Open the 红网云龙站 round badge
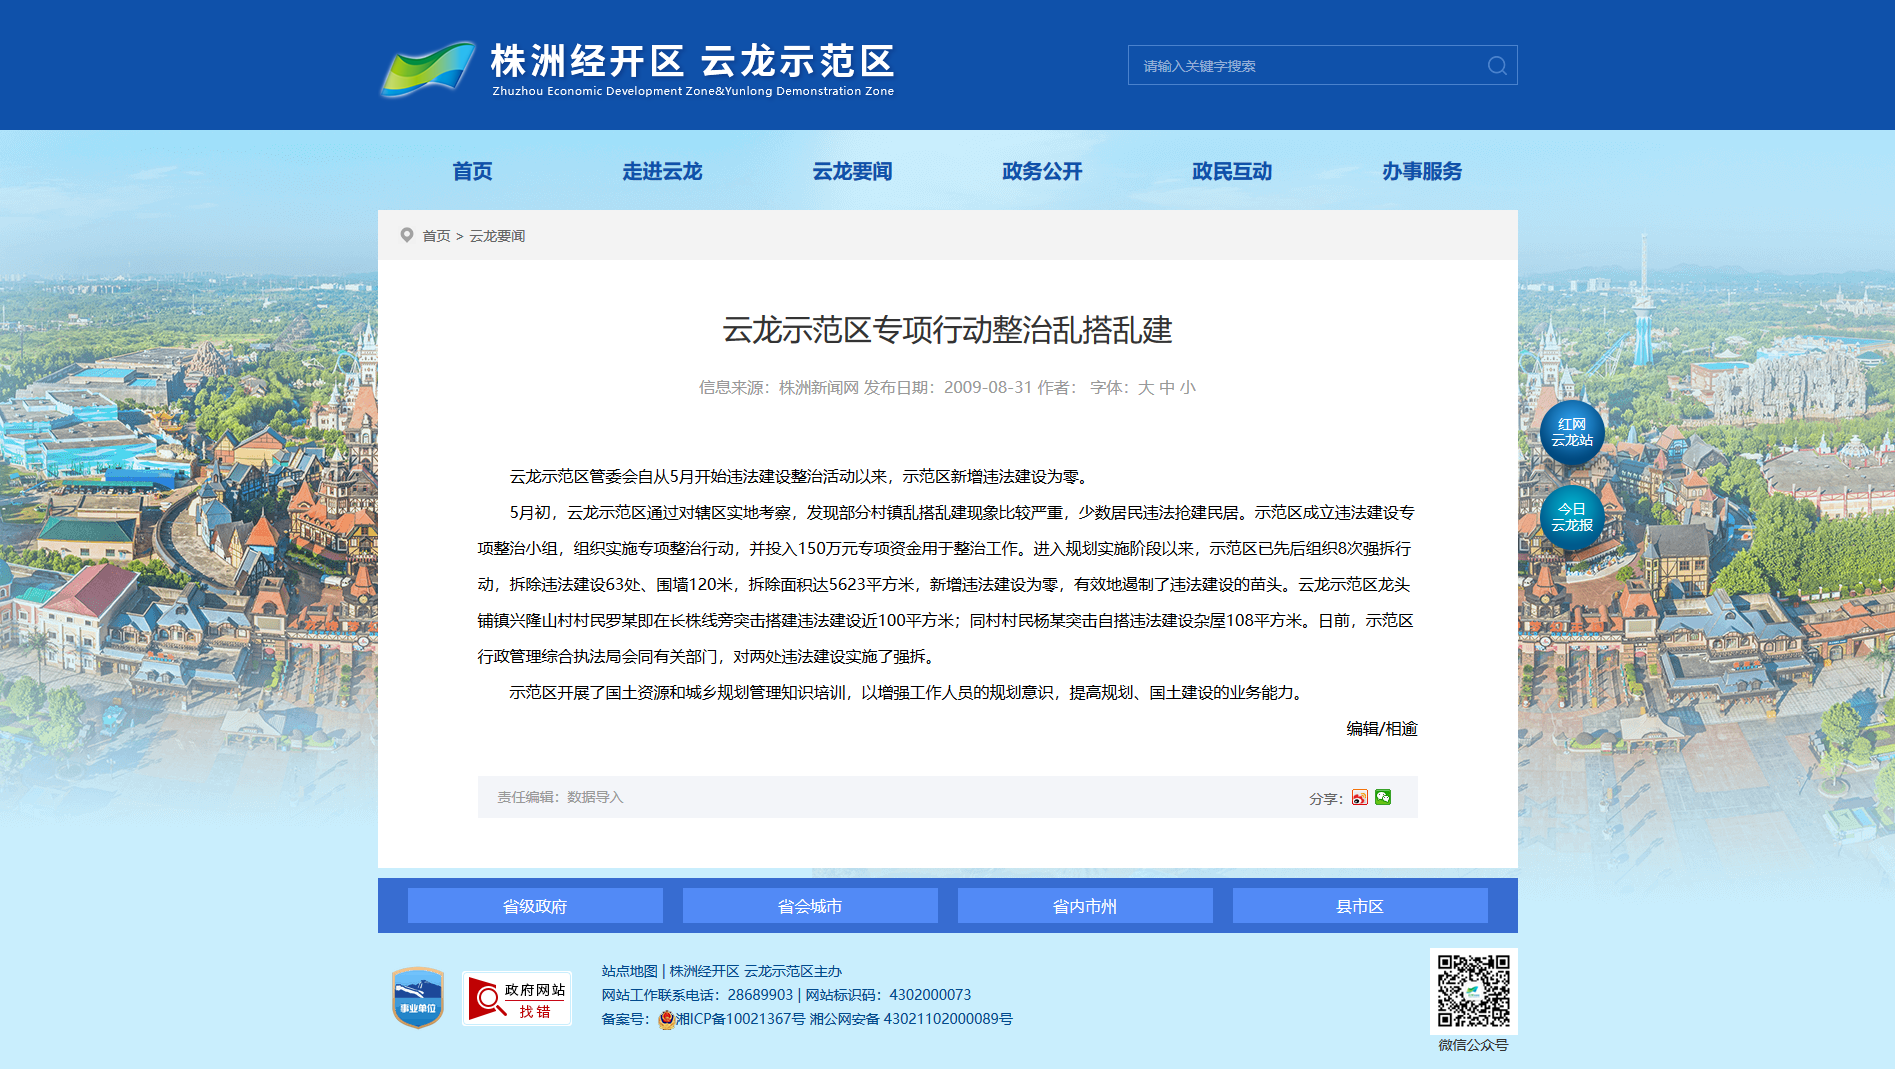Screen dimensions: 1895x1069 coord(1571,433)
